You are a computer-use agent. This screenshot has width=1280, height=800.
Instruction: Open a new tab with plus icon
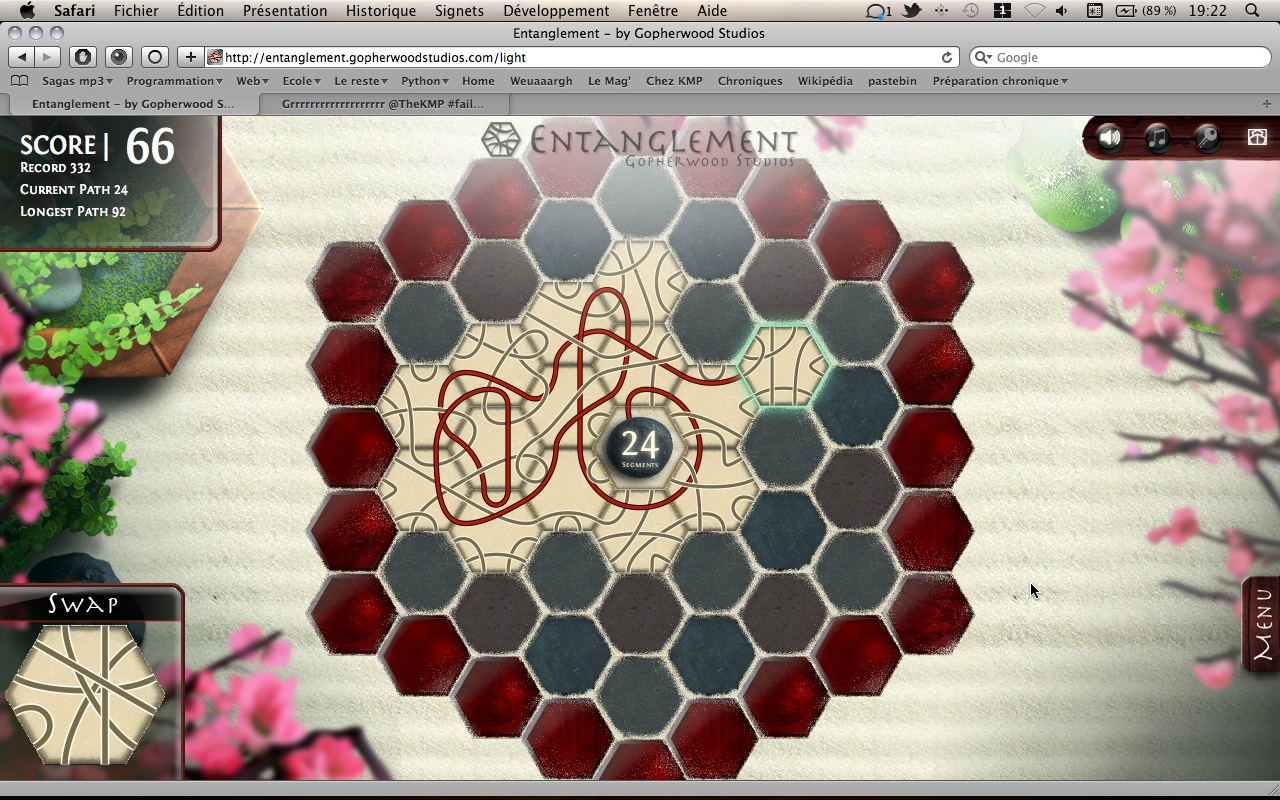point(1267,103)
